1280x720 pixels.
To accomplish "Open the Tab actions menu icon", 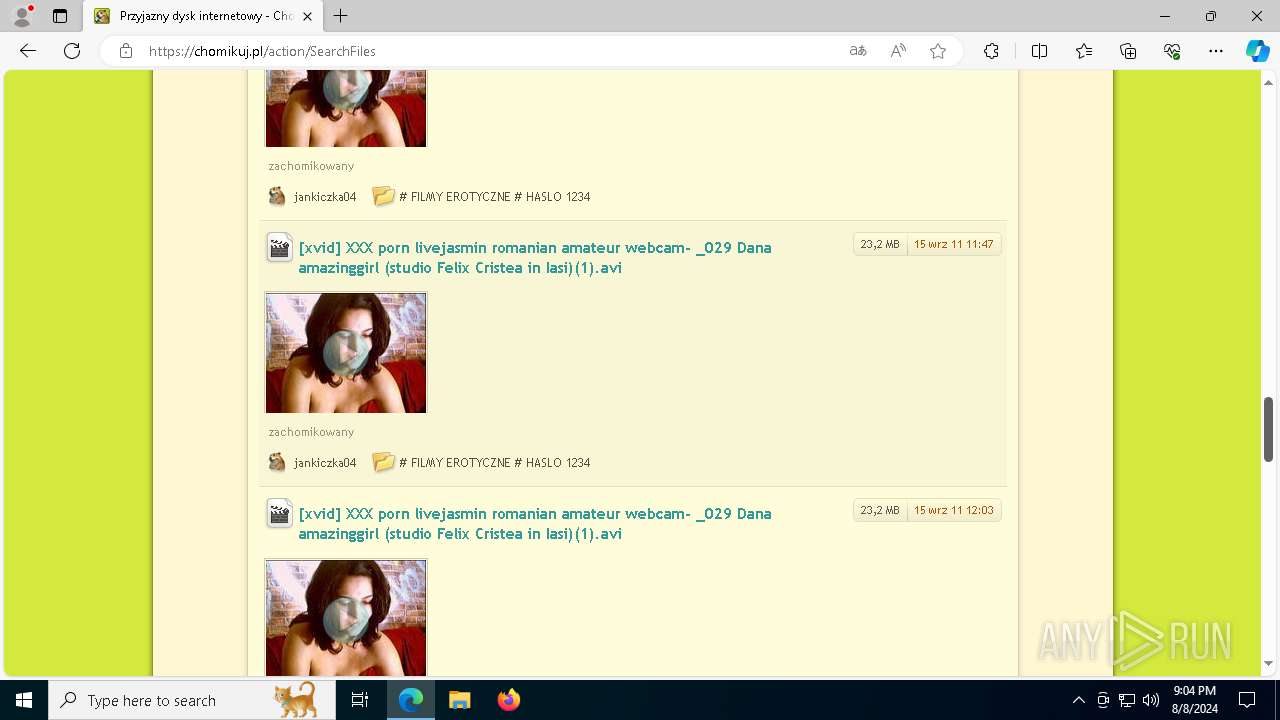I will [x=60, y=16].
